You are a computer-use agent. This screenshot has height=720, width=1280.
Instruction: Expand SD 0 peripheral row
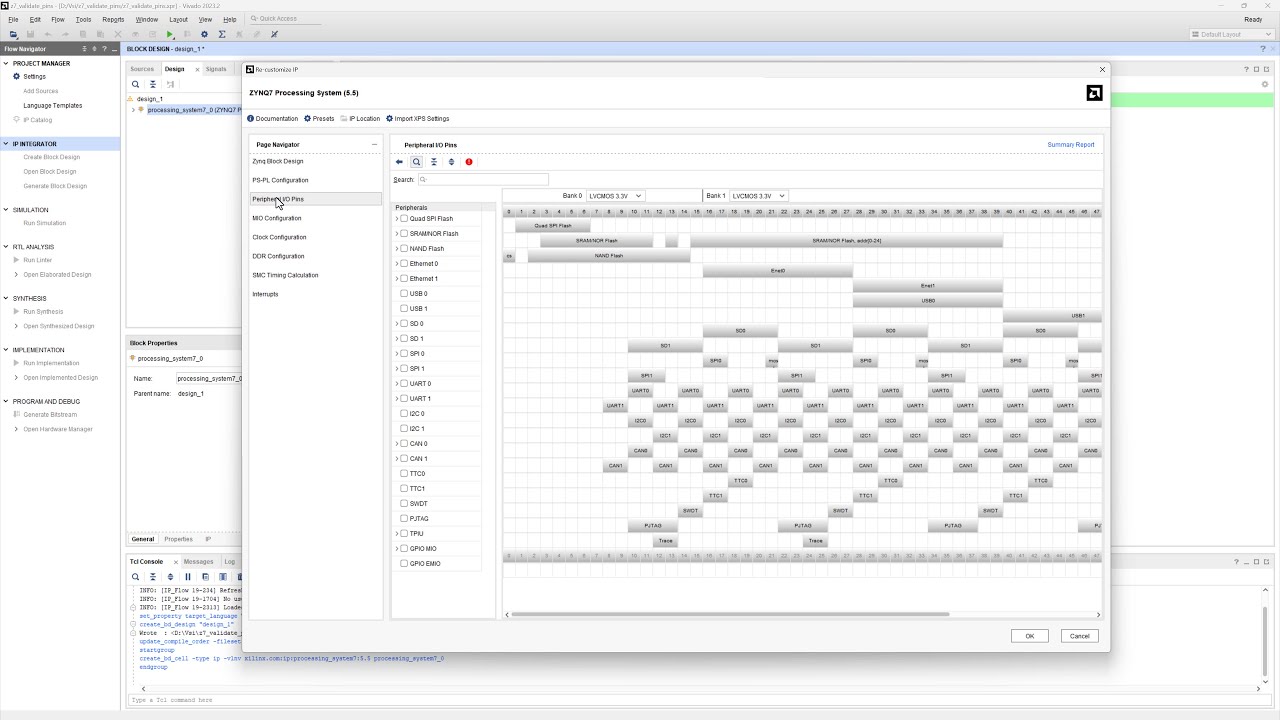396,324
